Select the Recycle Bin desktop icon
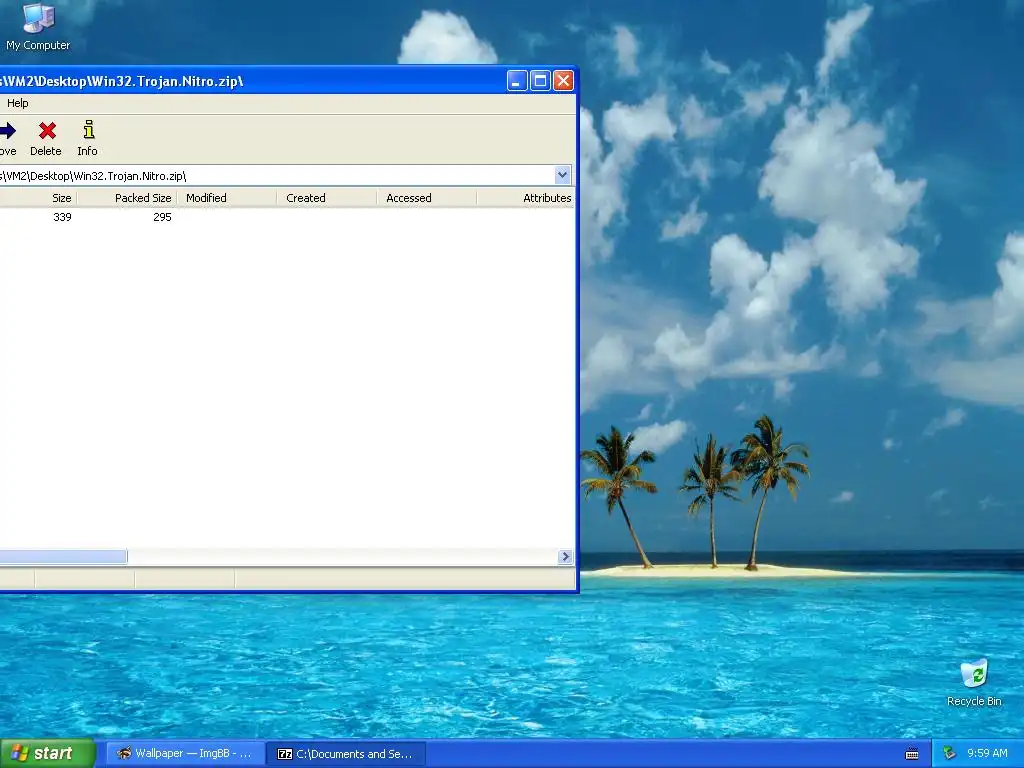1024x768 pixels. [x=974, y=683]
